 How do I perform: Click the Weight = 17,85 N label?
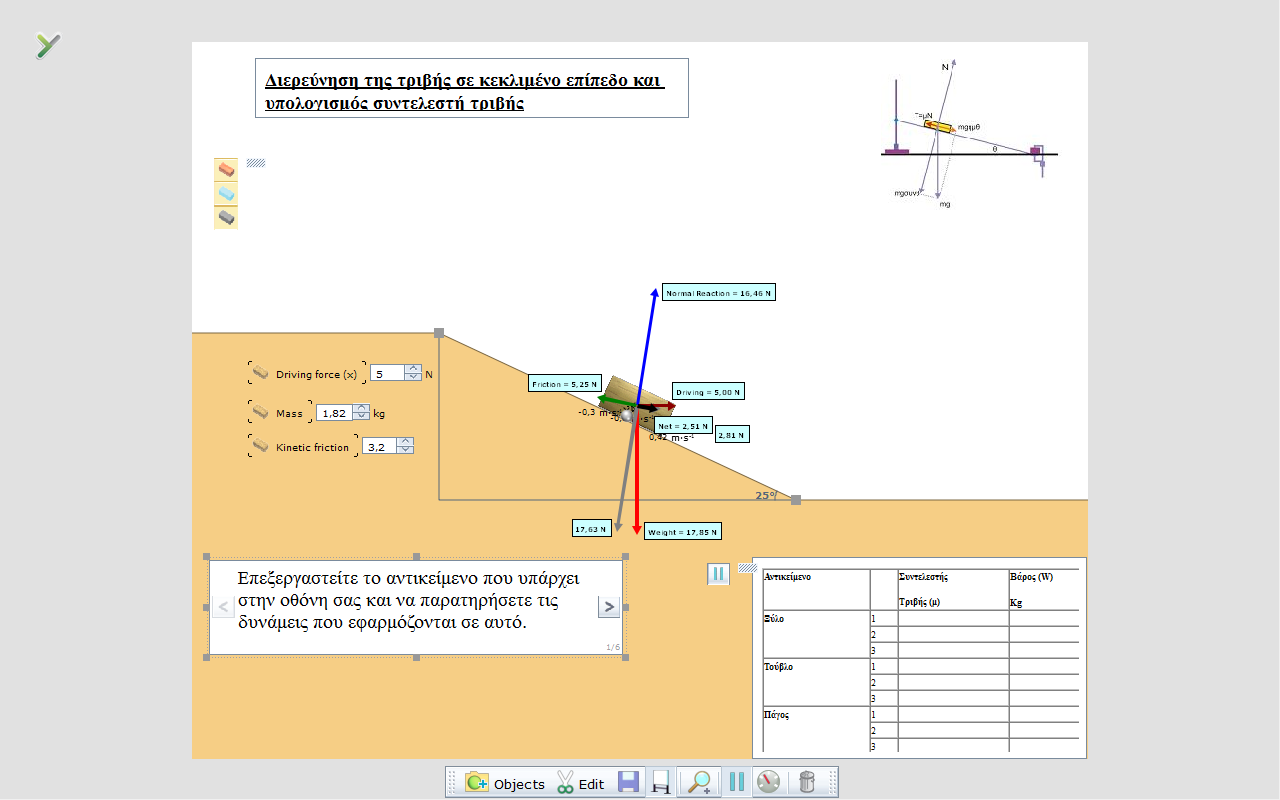[x=683, y=531]
